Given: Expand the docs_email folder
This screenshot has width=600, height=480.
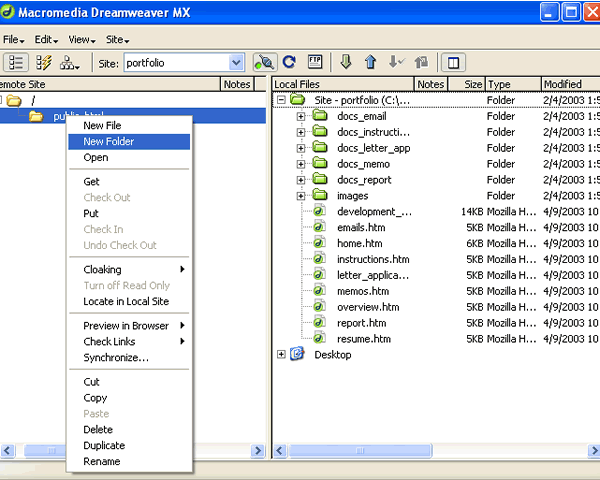Looking at the screenshot, I should coord(301,116).
